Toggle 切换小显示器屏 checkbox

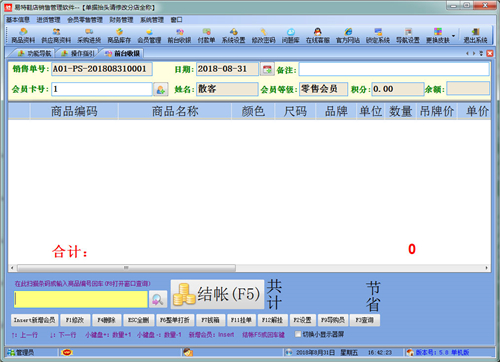[x=298, y=334]
